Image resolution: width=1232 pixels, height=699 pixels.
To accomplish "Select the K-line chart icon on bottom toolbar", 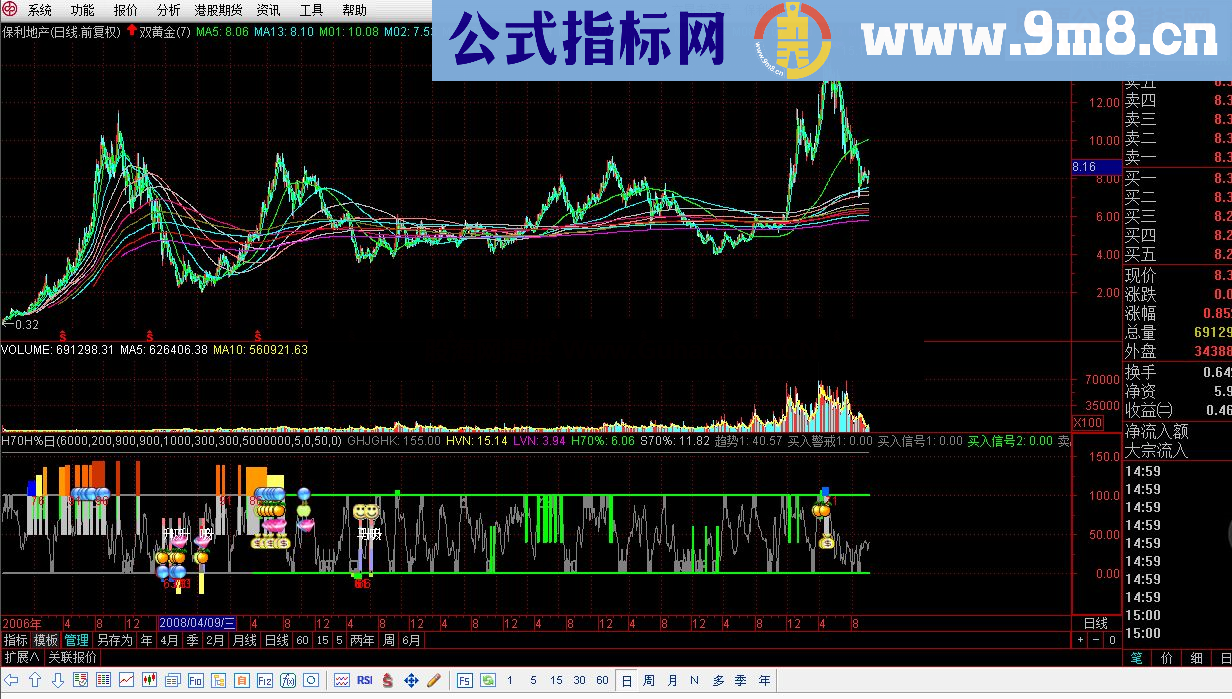I will pyautogui.click(x=148, y=680).
